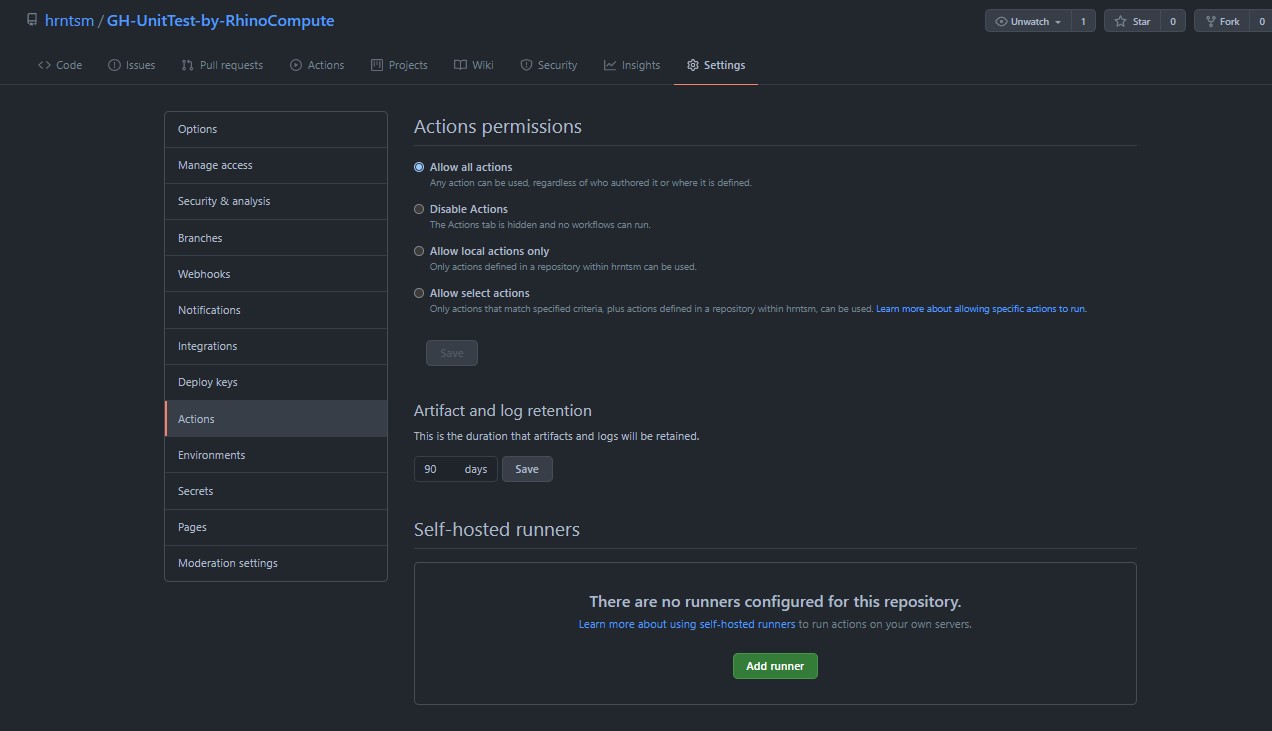
Task: Choose the Disable Actions radio option
Action: coord(419,209)
